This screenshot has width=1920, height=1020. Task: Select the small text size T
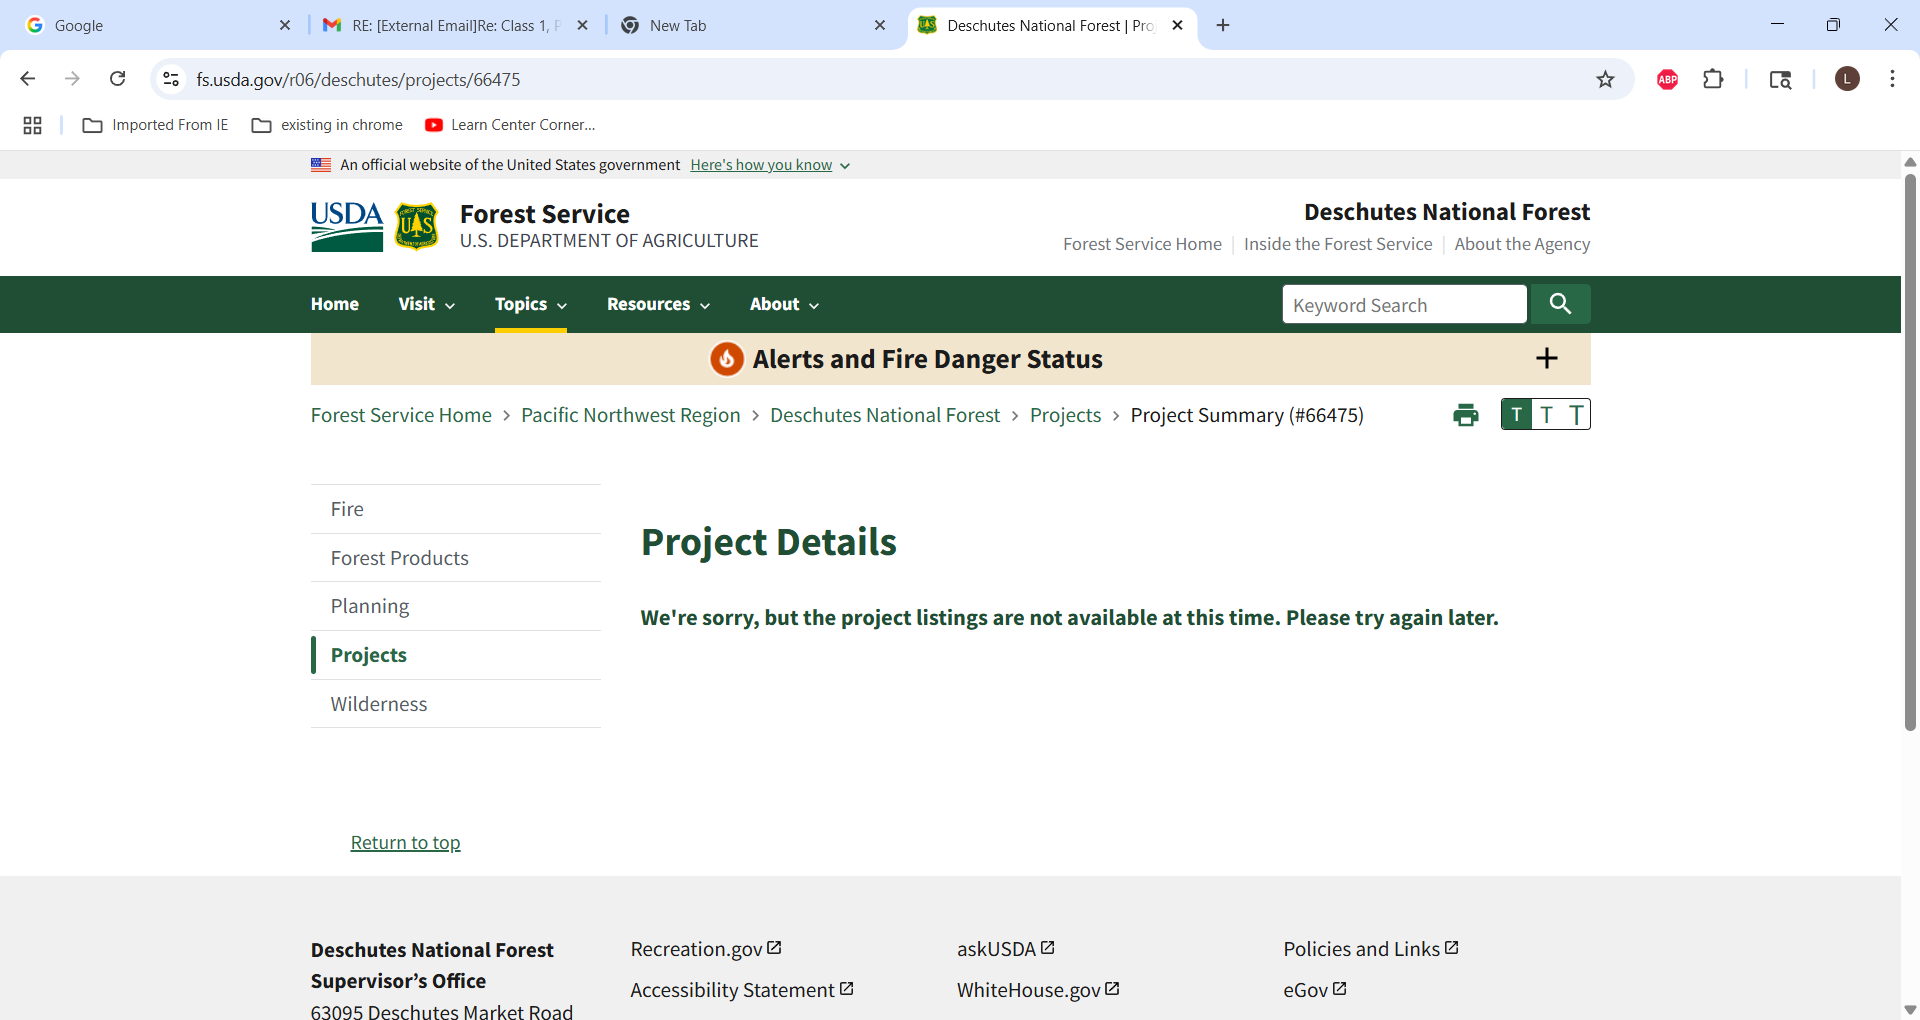(x=1516, y=414)
